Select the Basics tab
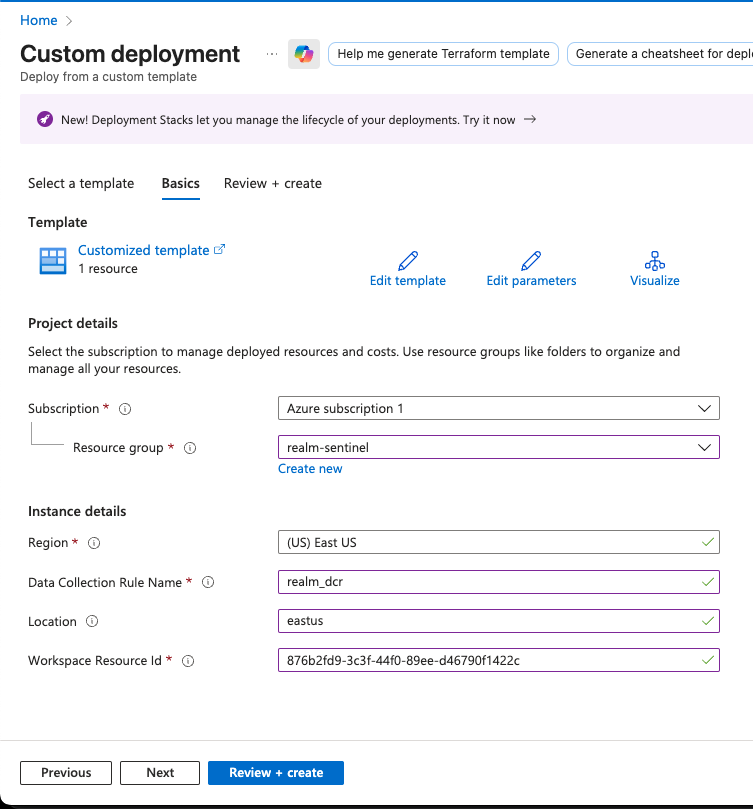The height and width of the screenshot is (809, 753). tap(180, 184)
